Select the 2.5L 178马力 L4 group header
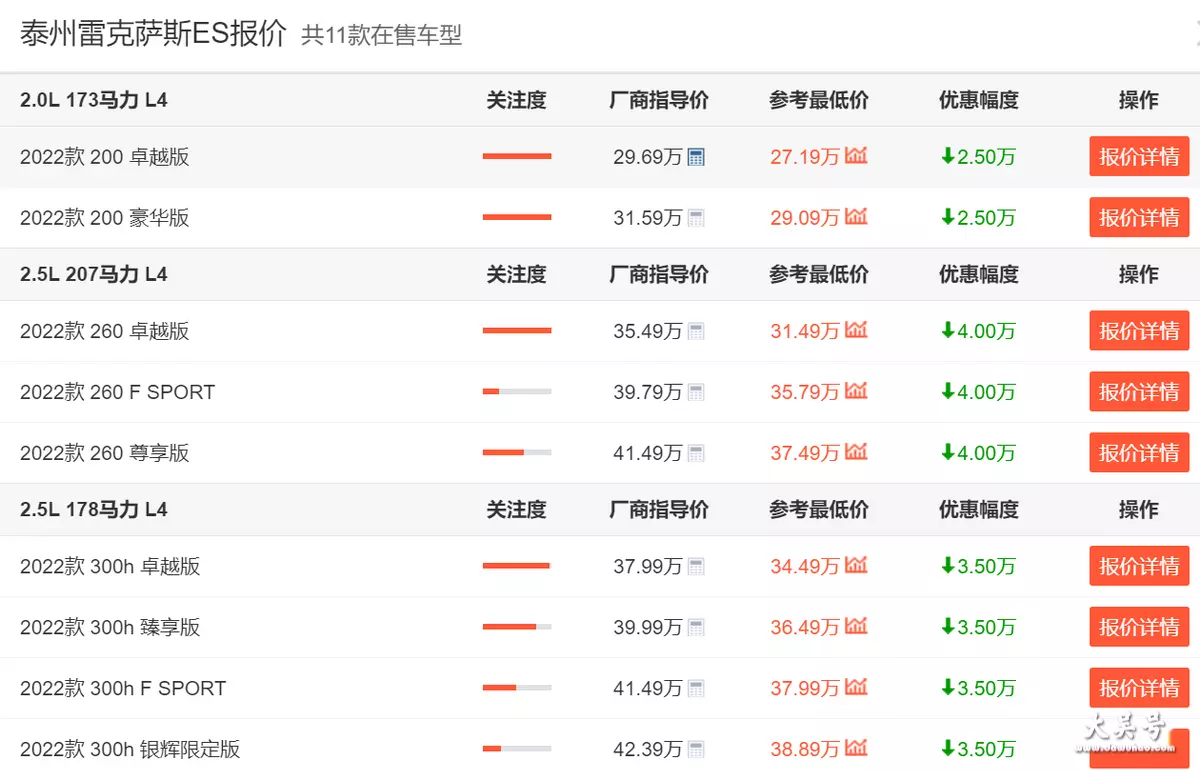 (94, 509)
